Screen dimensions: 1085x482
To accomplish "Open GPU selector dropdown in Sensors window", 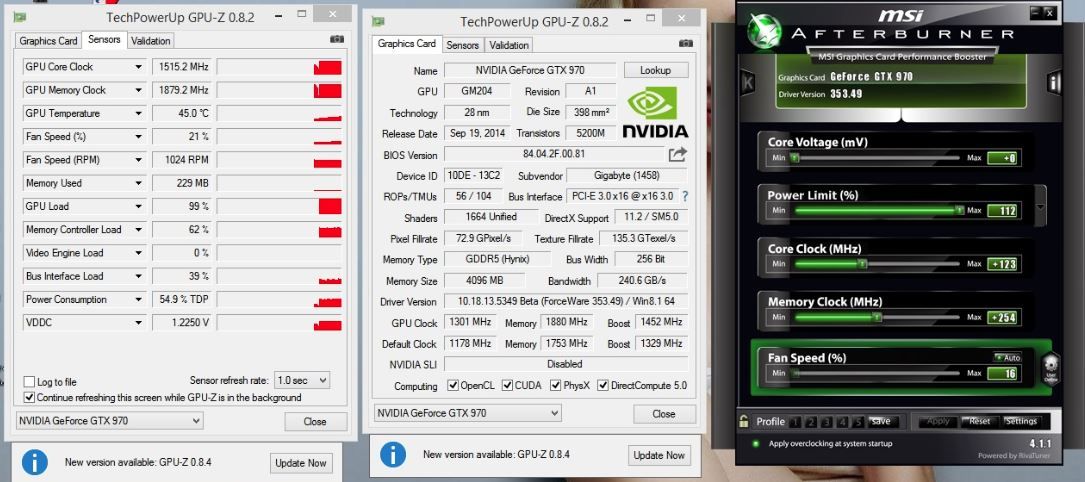I will coord(109,420).
